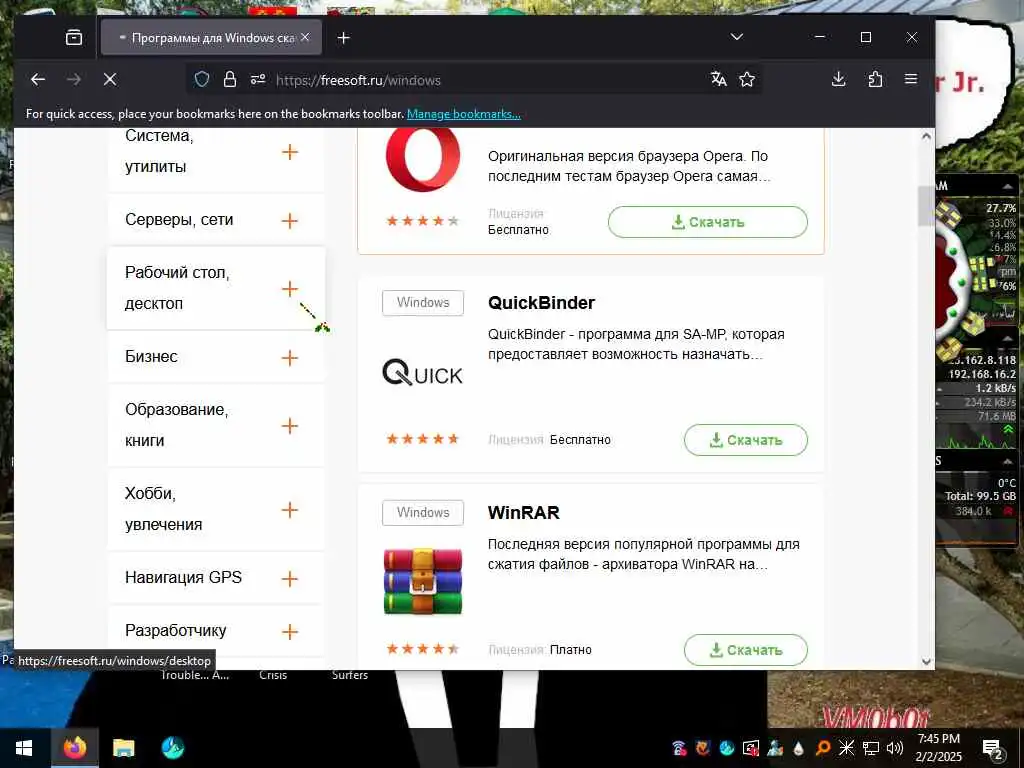Click the Windows tag on QuickBinder card

coord(423,303)
